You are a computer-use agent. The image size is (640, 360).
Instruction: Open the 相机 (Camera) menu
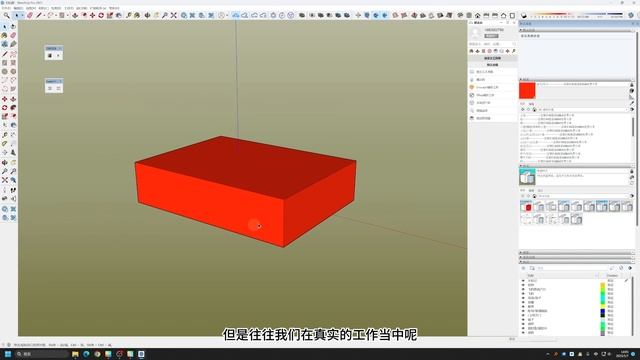[x=43, y=8]
